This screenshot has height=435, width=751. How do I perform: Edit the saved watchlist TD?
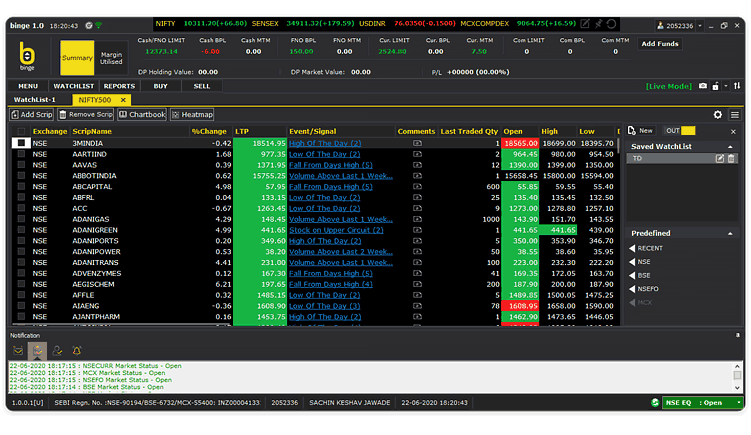719,158
